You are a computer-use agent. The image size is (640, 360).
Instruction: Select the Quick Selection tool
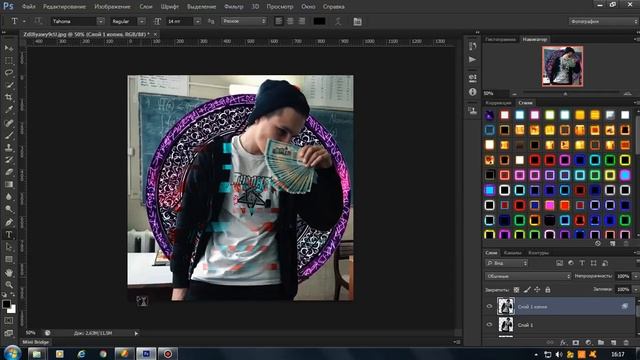coord(9,85)
